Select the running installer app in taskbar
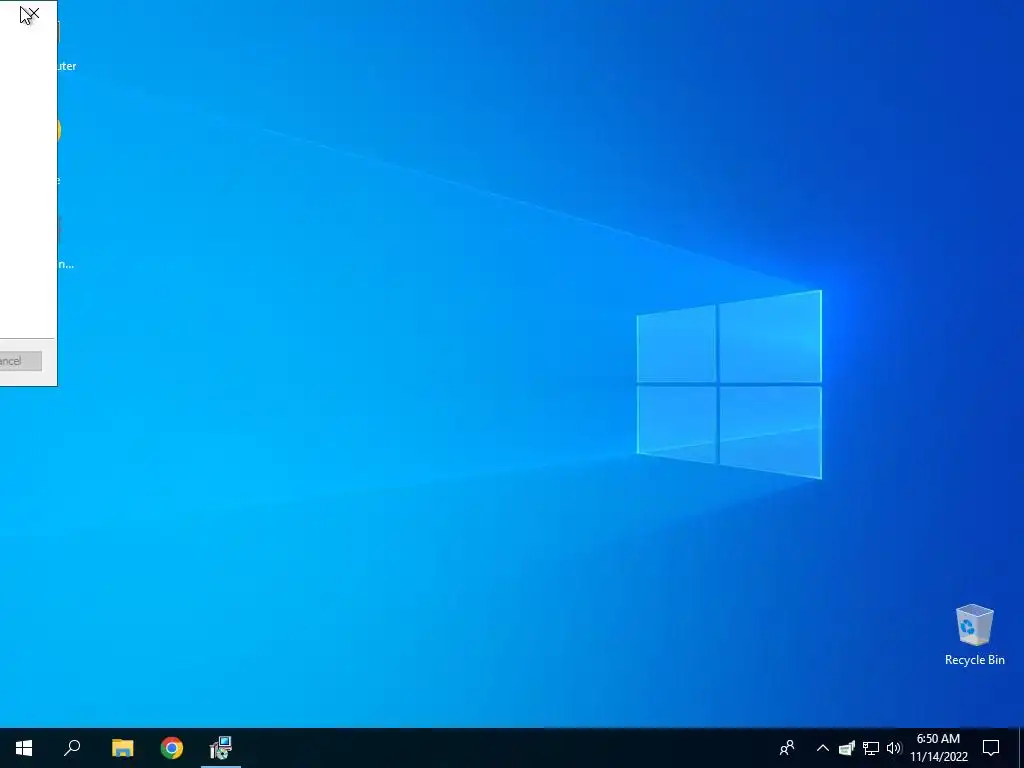Image resolution: width=1024 pixels, height=768 pixels. click(x=221, y=748)
